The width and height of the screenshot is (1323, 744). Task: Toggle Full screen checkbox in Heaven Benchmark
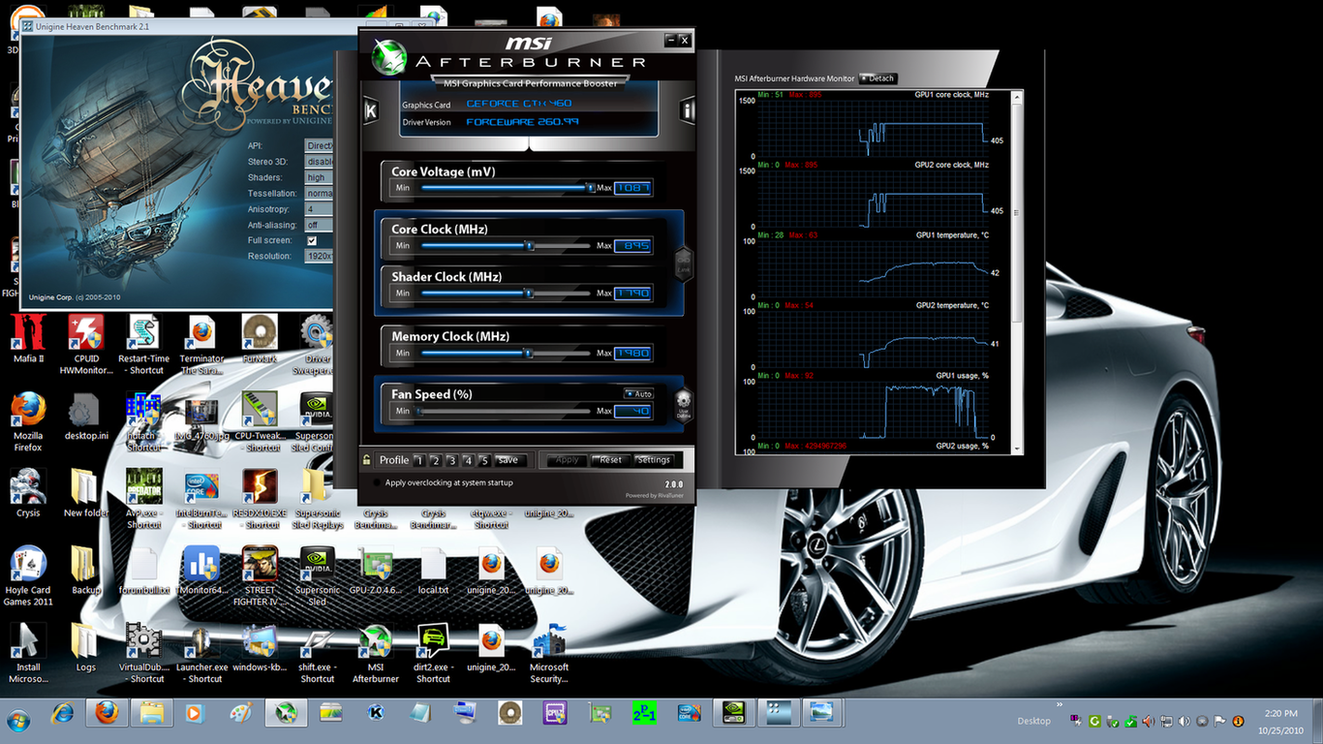pos(311,241)
